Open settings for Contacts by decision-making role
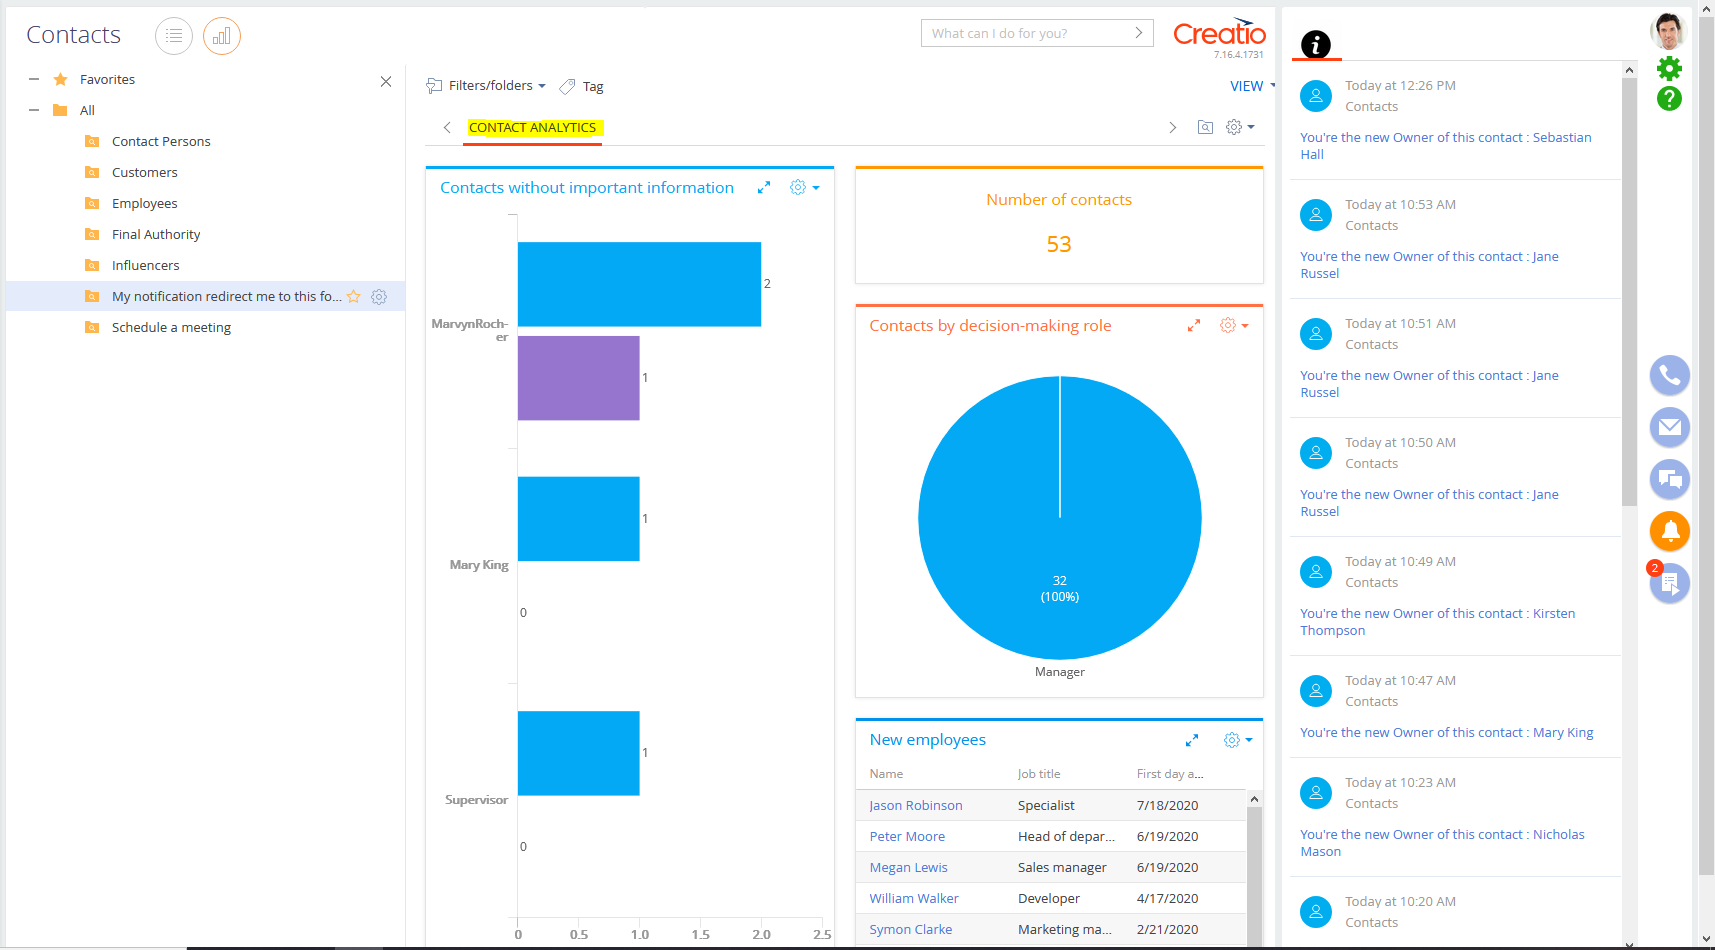 [x=1234, y=326]
